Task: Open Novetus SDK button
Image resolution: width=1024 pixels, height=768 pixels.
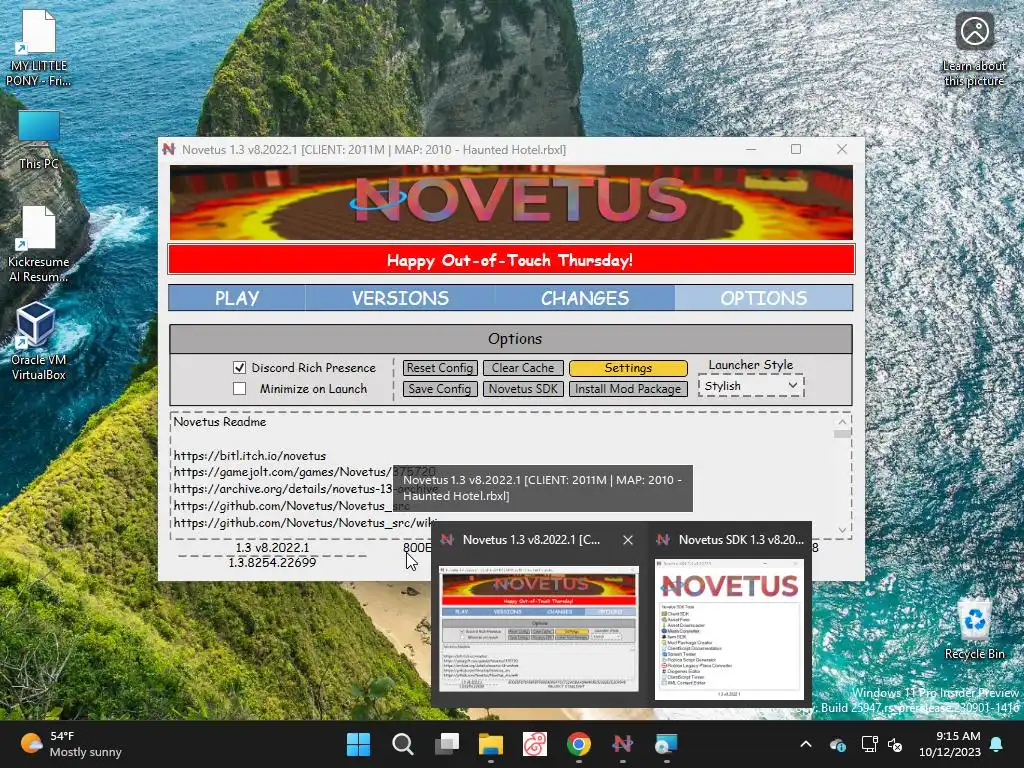Action: click(523, 389)
